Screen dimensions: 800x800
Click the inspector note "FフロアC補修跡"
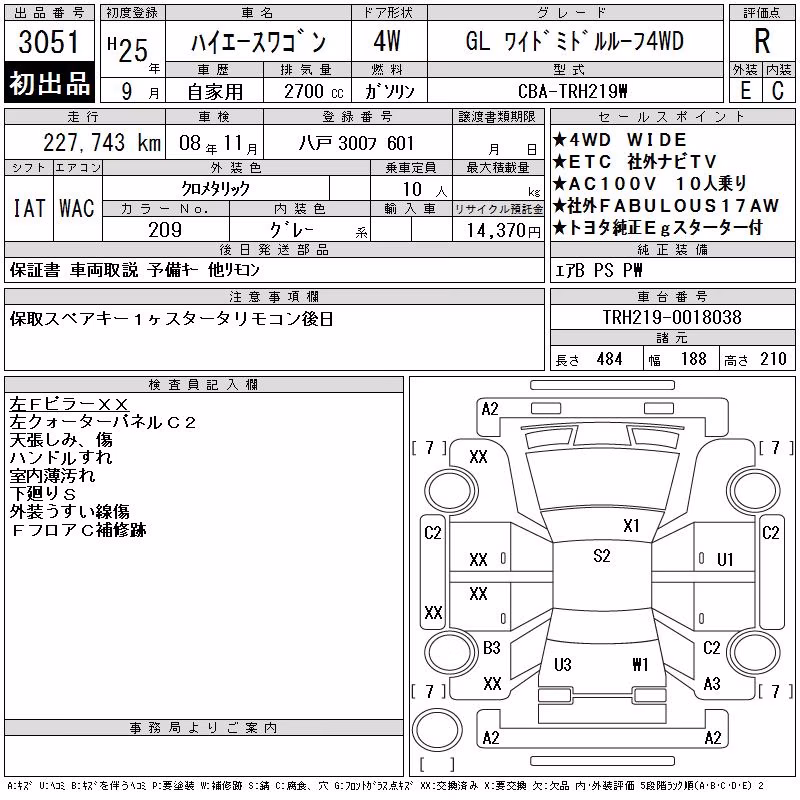point(78,530)
